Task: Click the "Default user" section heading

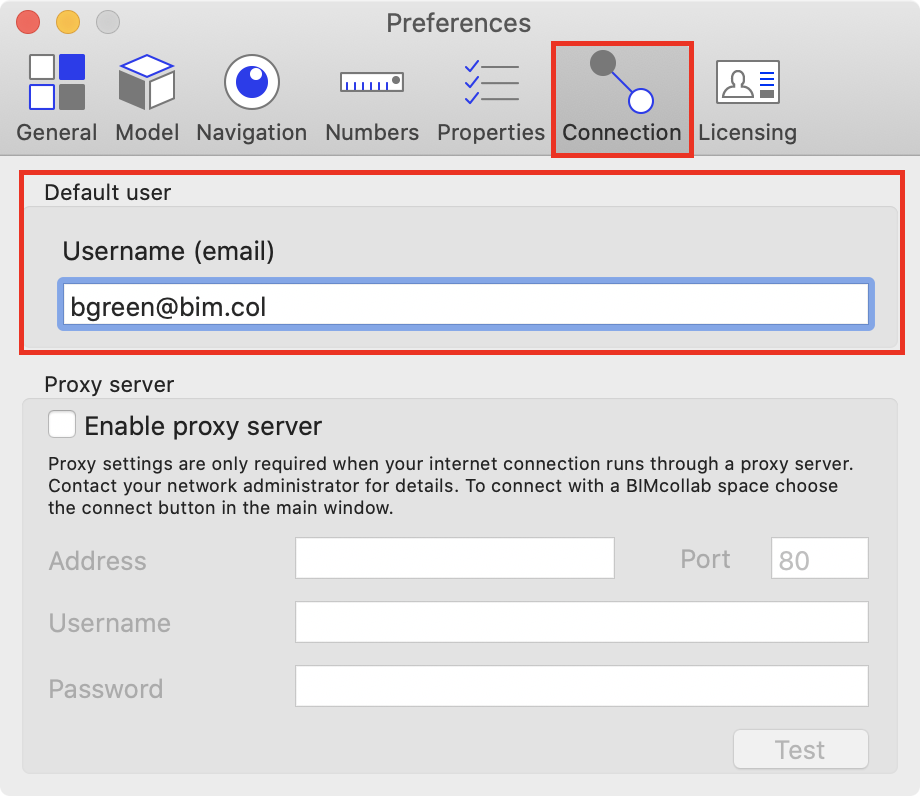Action: pos(107,192)
